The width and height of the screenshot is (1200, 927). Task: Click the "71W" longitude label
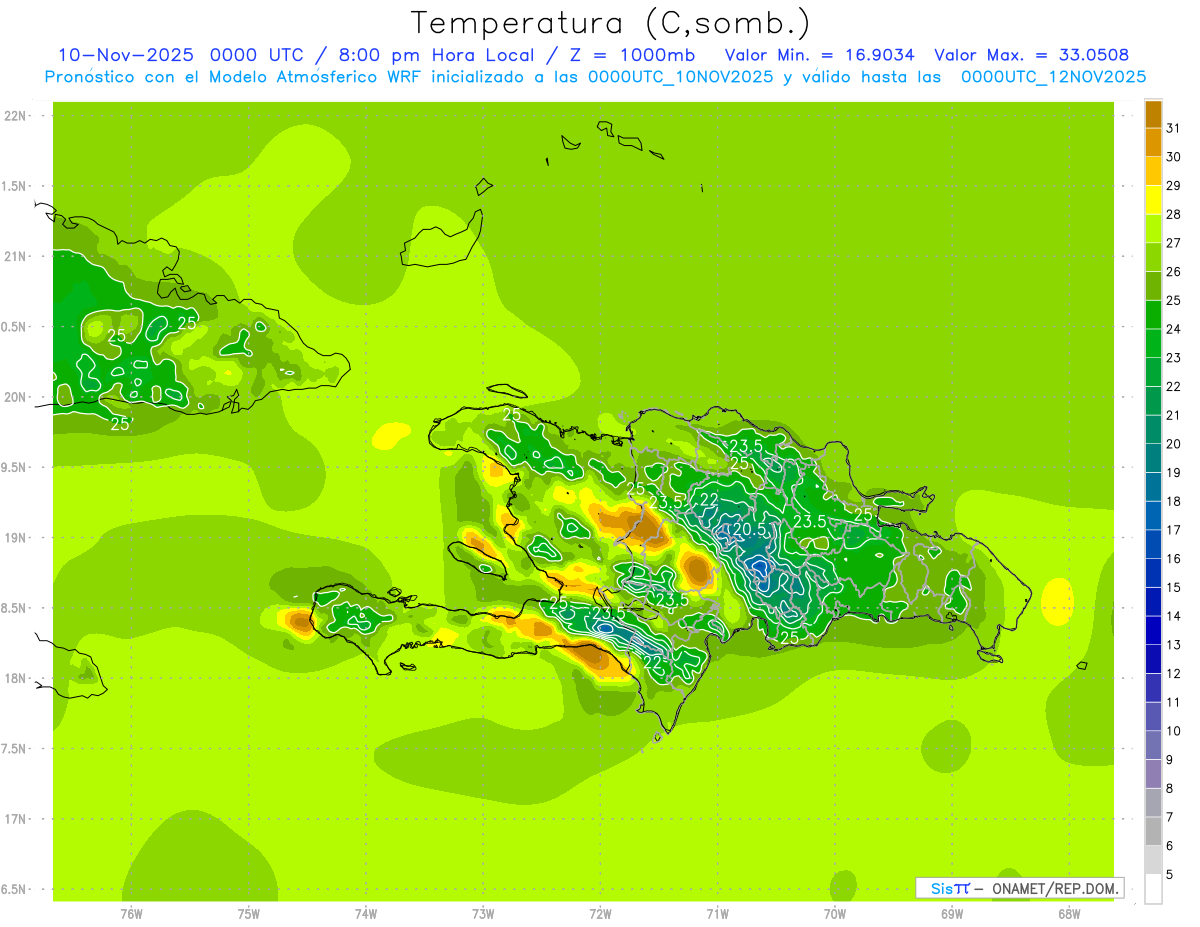(717, 913)
